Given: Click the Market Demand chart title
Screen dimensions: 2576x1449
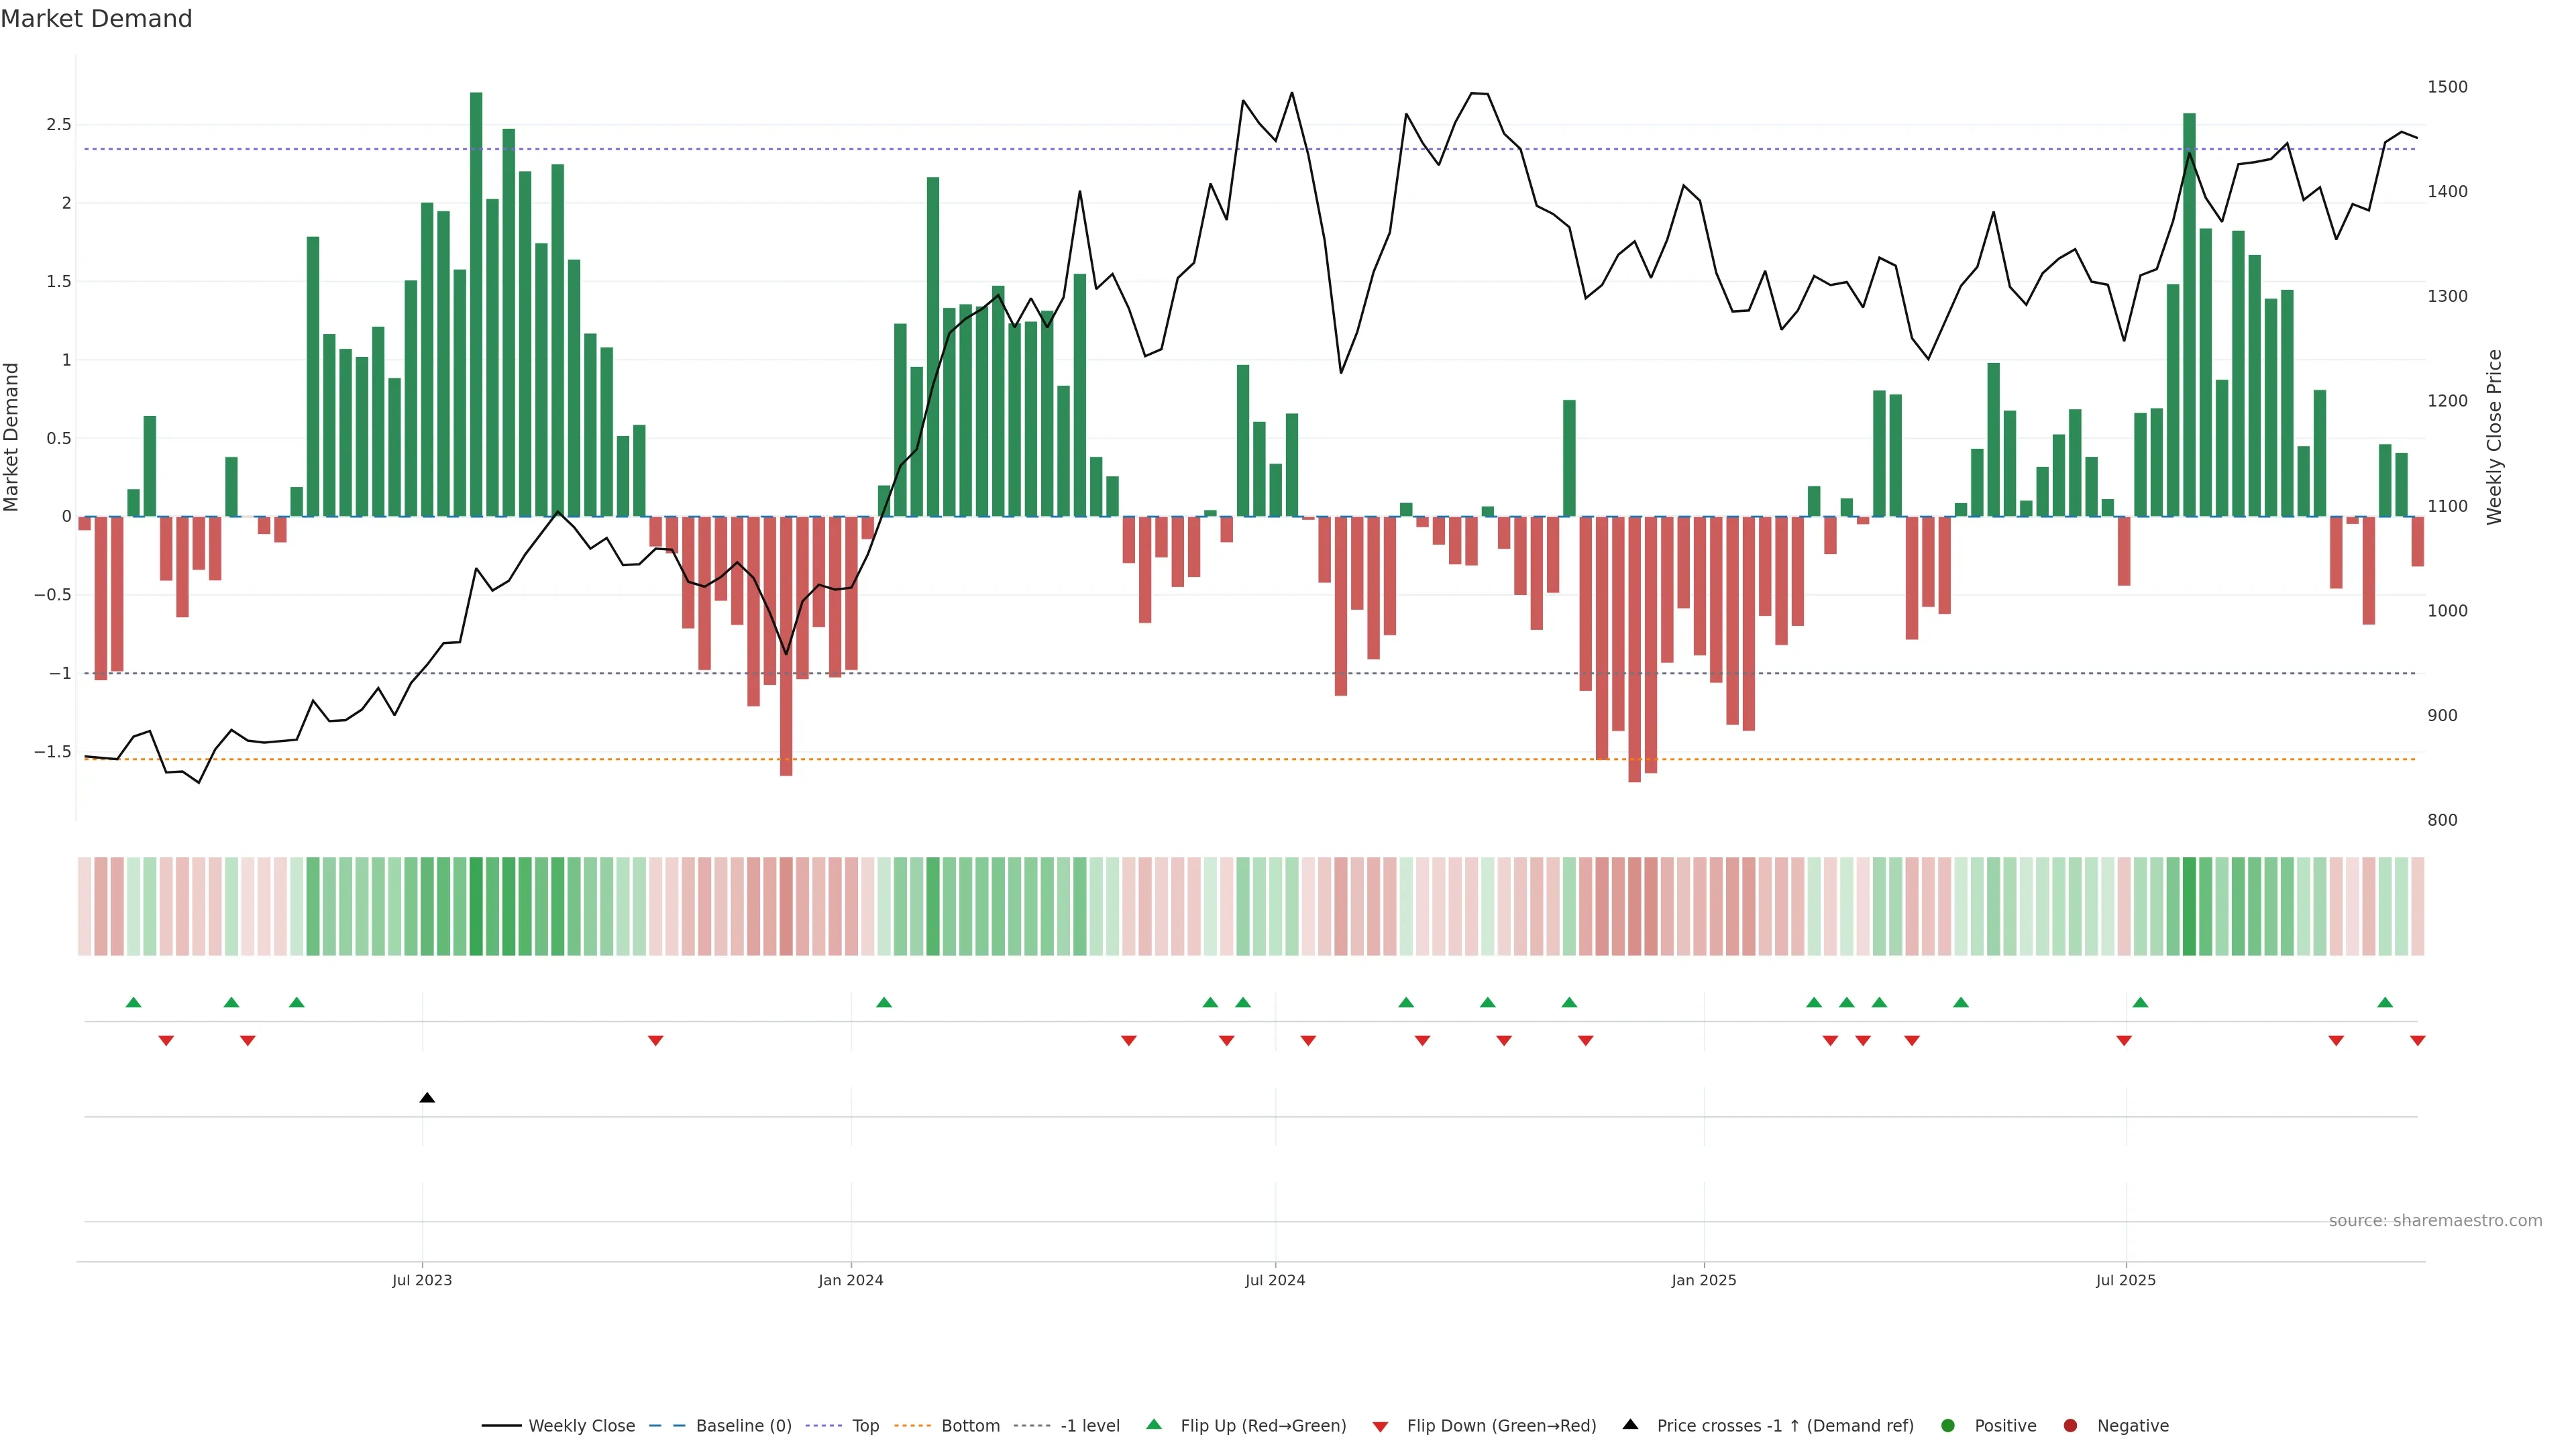Looking at the screenshot, I should (x=96, y=19).
